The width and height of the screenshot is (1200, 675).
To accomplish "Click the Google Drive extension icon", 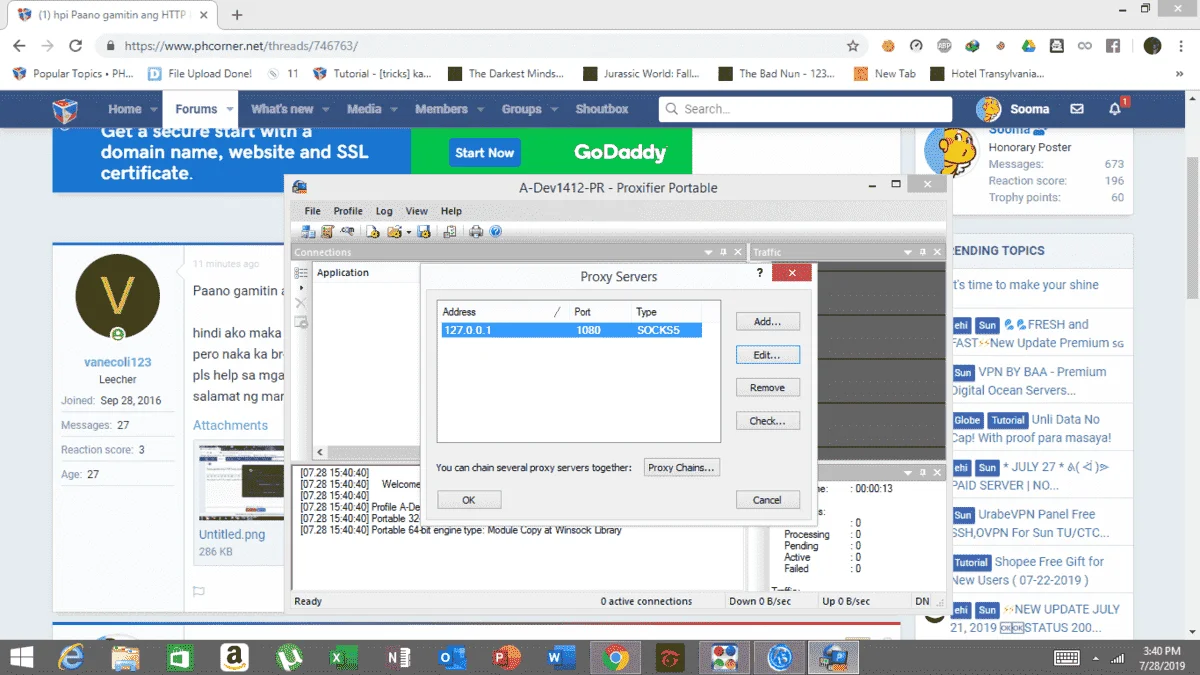I will click(x=1028, y=46).
